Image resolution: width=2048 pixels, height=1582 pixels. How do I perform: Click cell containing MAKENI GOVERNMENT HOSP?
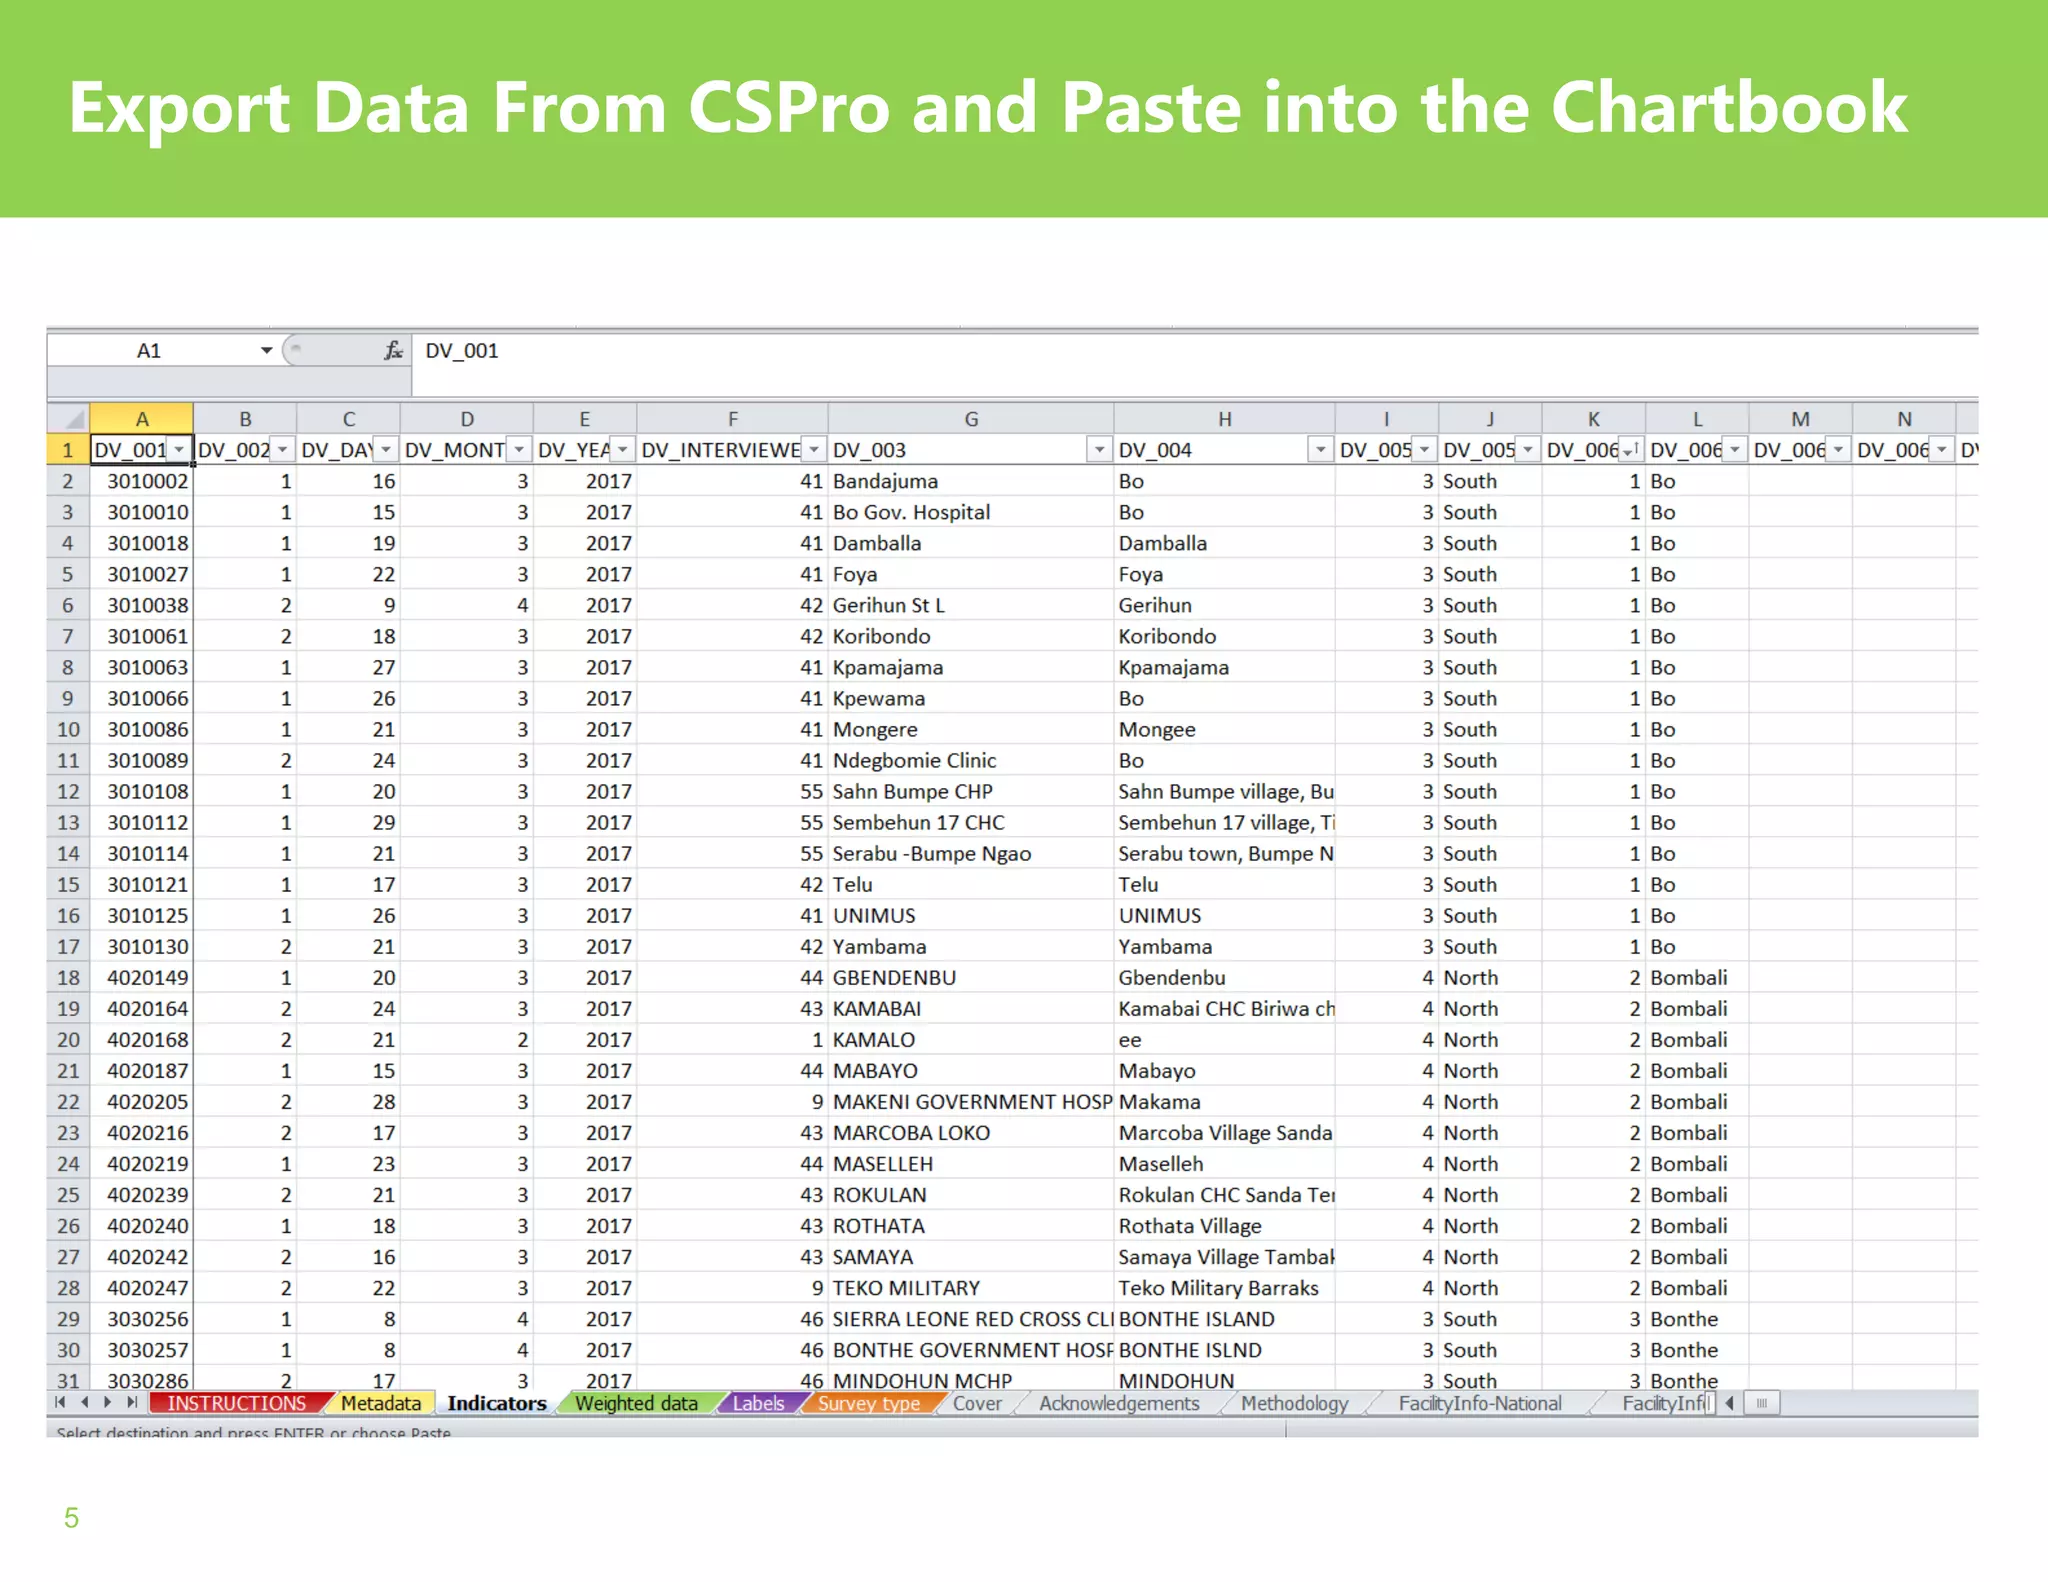(971, 1101)
